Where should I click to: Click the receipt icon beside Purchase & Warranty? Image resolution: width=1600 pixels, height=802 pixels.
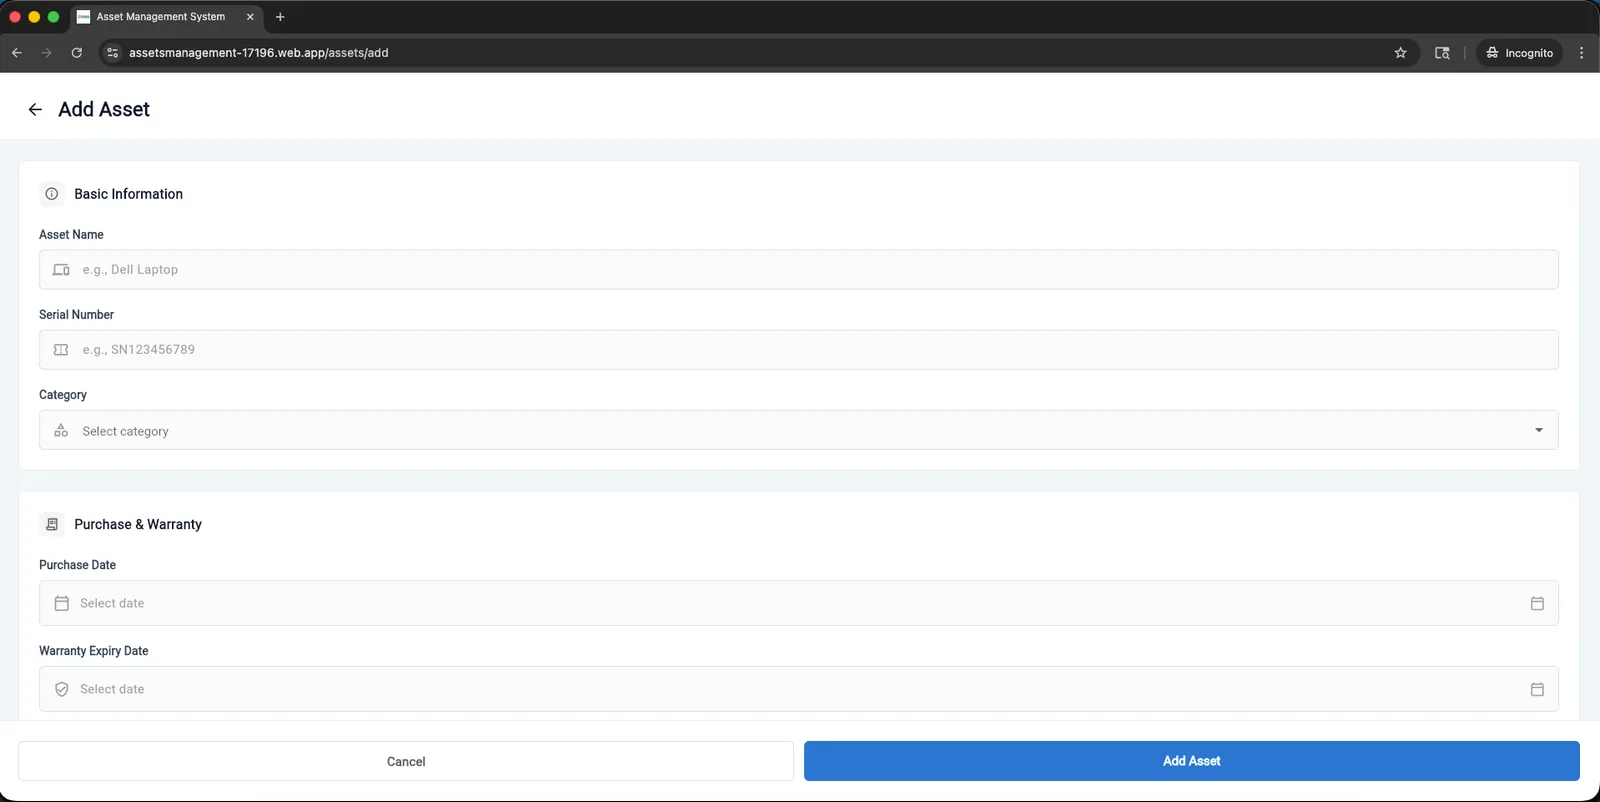tap(52, 524)
